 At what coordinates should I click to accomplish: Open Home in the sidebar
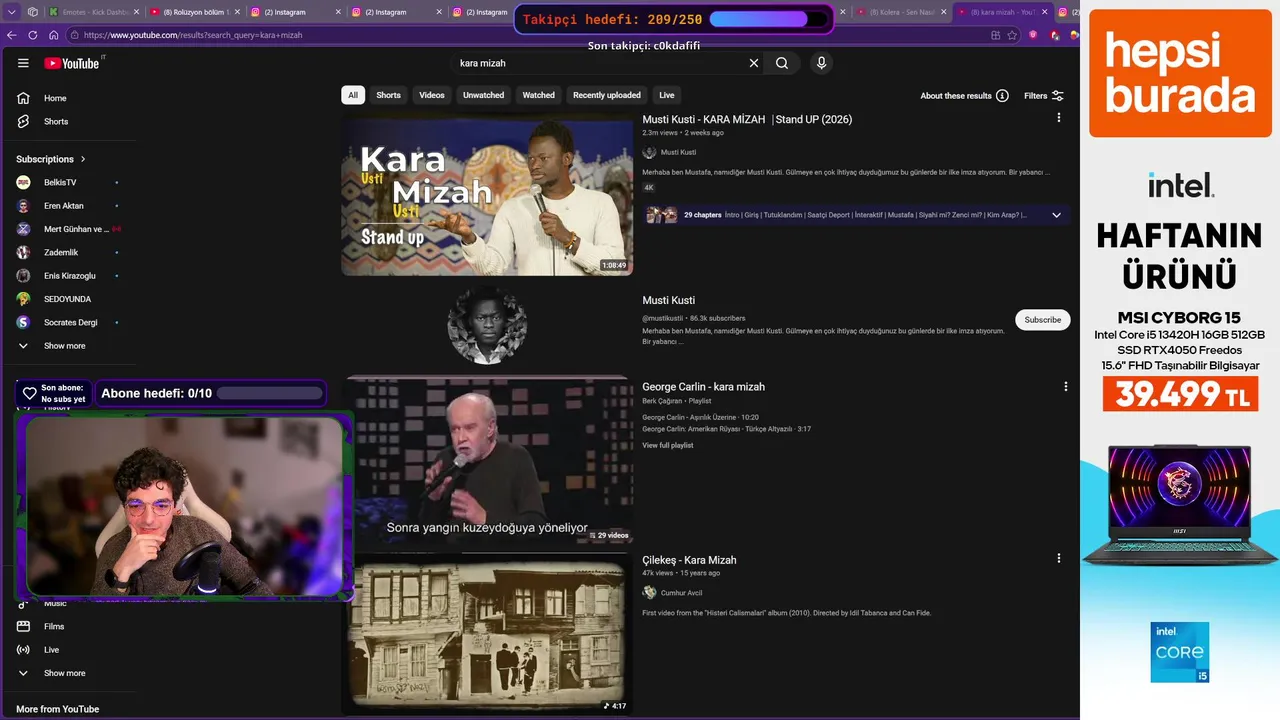55,98
